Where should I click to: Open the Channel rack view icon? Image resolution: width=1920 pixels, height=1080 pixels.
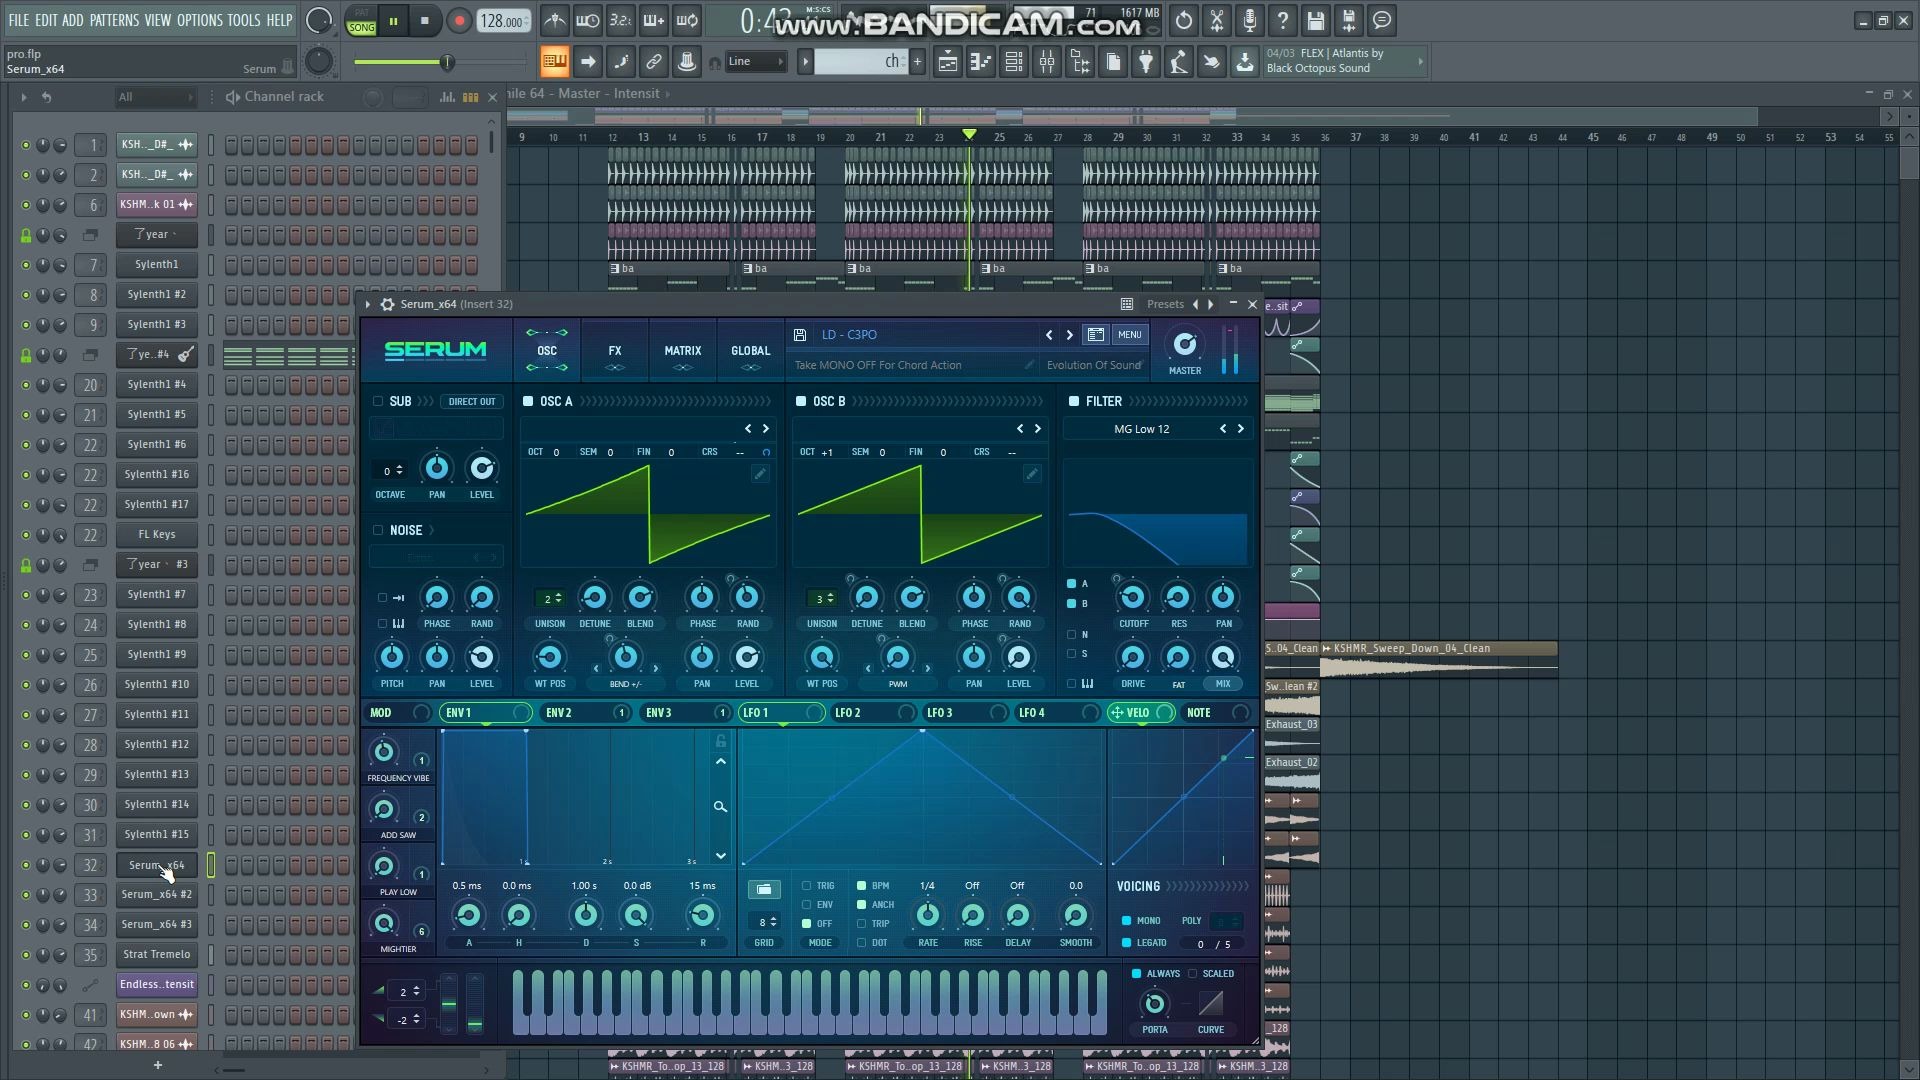coord(1014,62)
